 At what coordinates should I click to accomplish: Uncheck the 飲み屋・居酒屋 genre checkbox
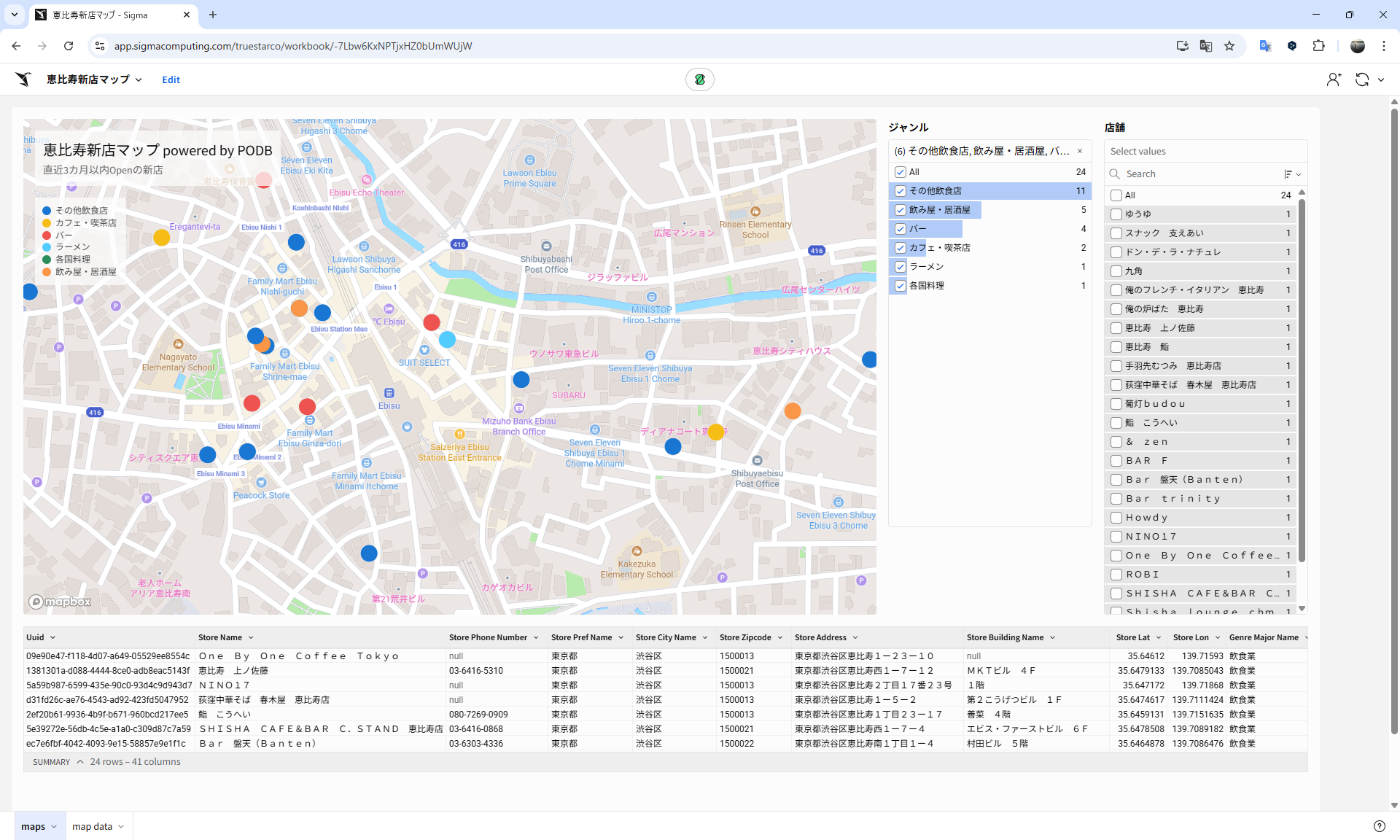[900, 210]
